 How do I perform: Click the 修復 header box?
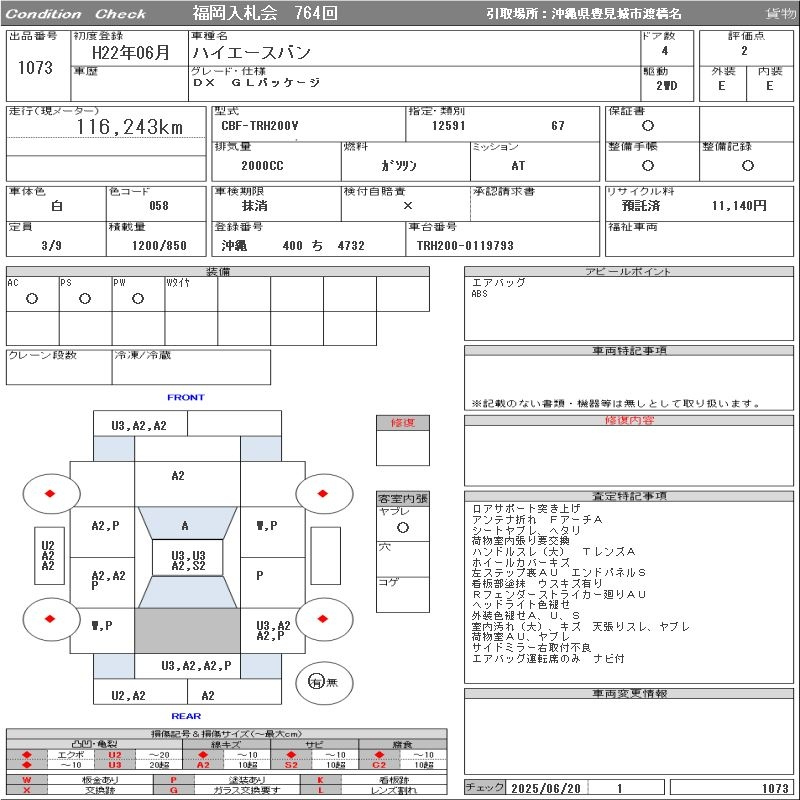[x=403, y=422]
